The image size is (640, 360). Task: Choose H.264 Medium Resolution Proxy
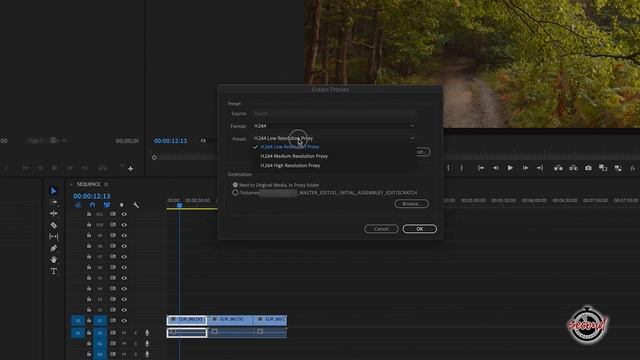point(294,156)
